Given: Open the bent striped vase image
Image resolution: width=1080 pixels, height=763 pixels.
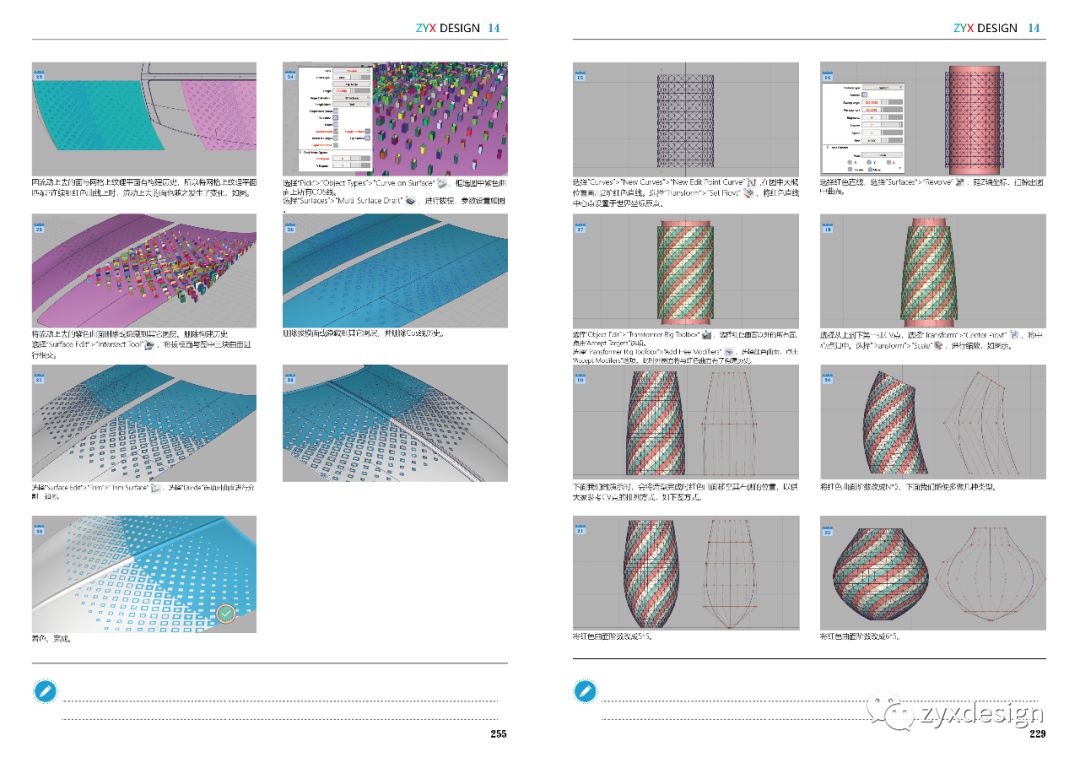Looking at the screenshot, I should click(933, 422).
